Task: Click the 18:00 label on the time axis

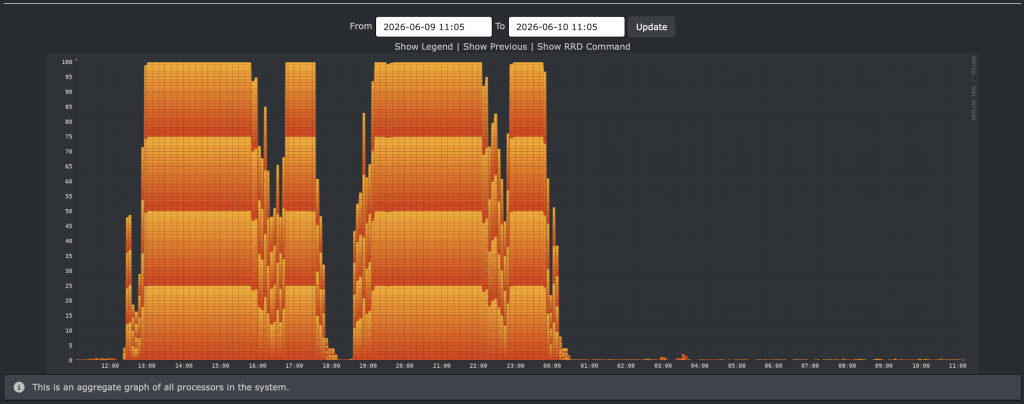Action: [331, 366]
